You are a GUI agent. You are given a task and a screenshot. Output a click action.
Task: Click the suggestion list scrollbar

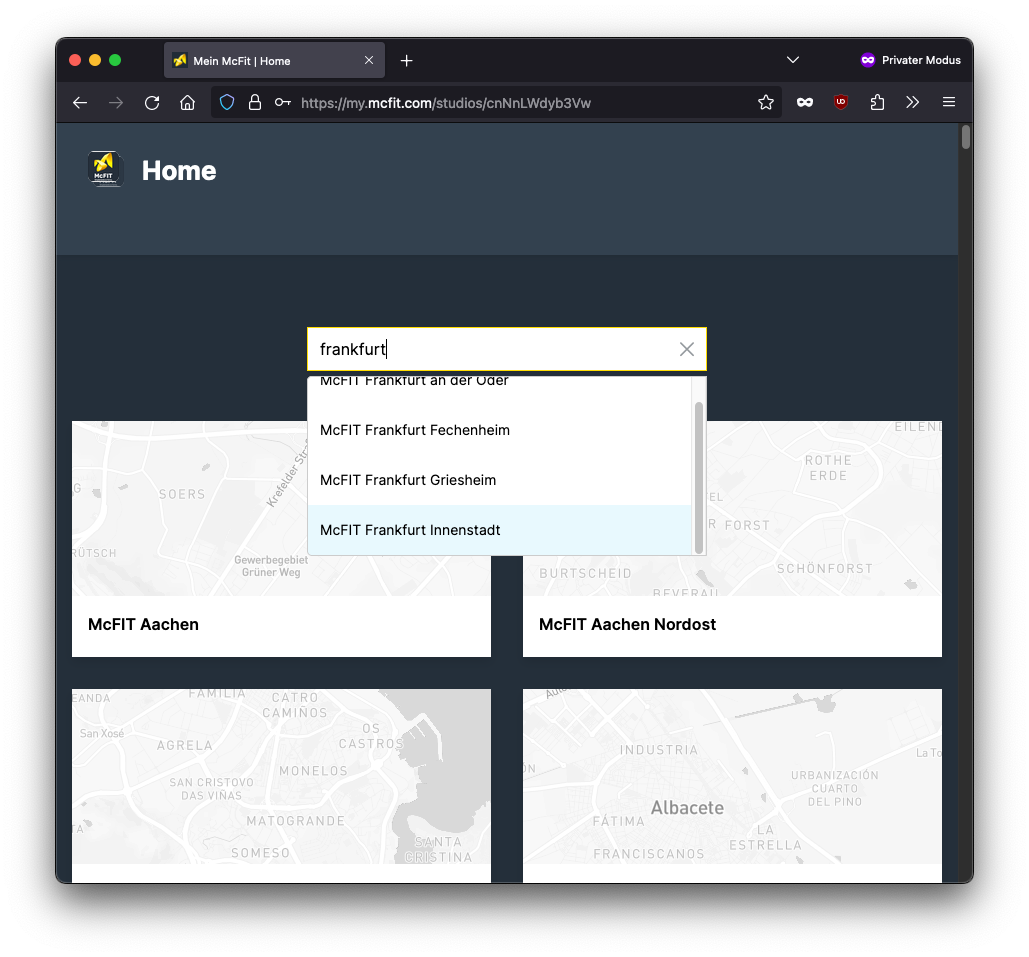tap(699, 477)
